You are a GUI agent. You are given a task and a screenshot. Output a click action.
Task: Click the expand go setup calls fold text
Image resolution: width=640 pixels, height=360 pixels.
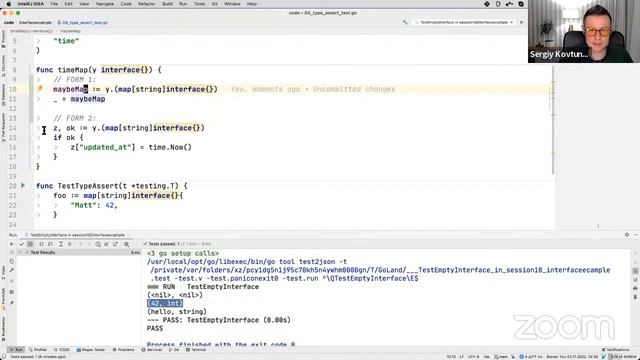click(x=183, y=253)
